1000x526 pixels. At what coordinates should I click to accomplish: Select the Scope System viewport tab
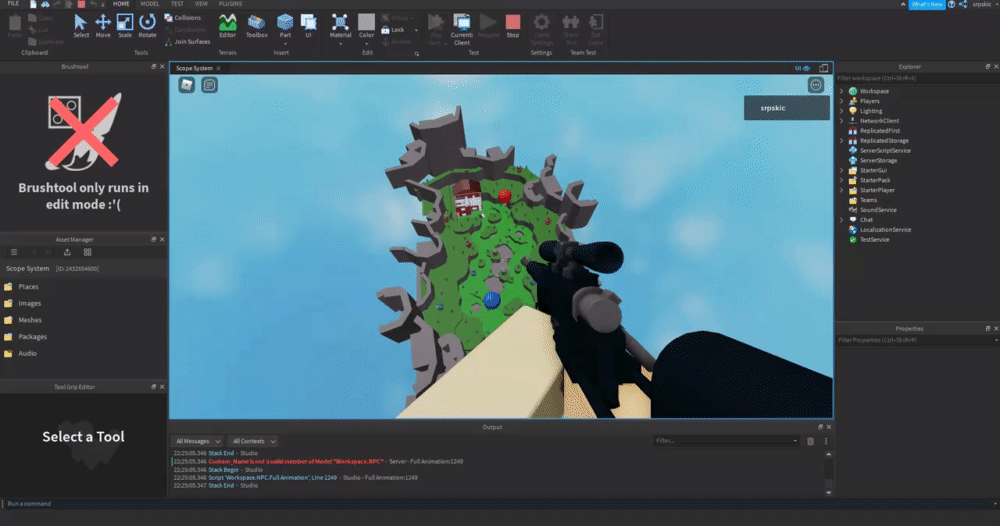click(195, 68)
